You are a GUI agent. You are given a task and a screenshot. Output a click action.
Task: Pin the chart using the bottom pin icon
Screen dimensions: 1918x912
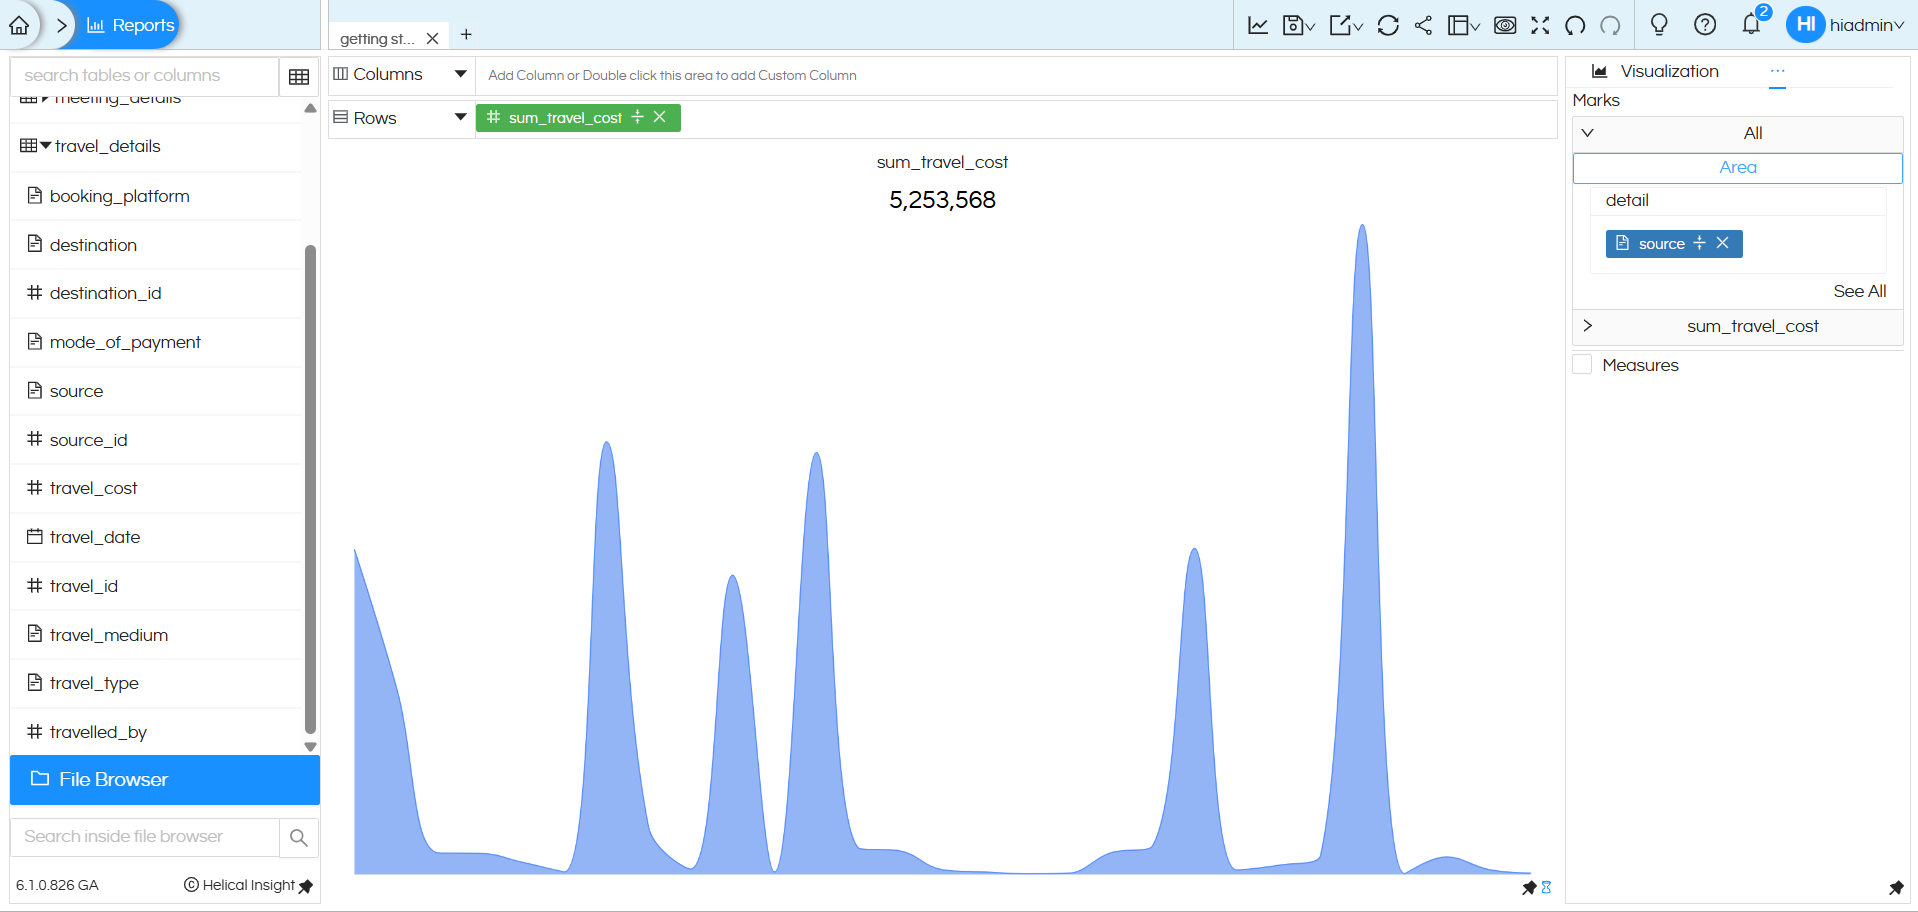pyautogui.click(x=1530, y=888)
